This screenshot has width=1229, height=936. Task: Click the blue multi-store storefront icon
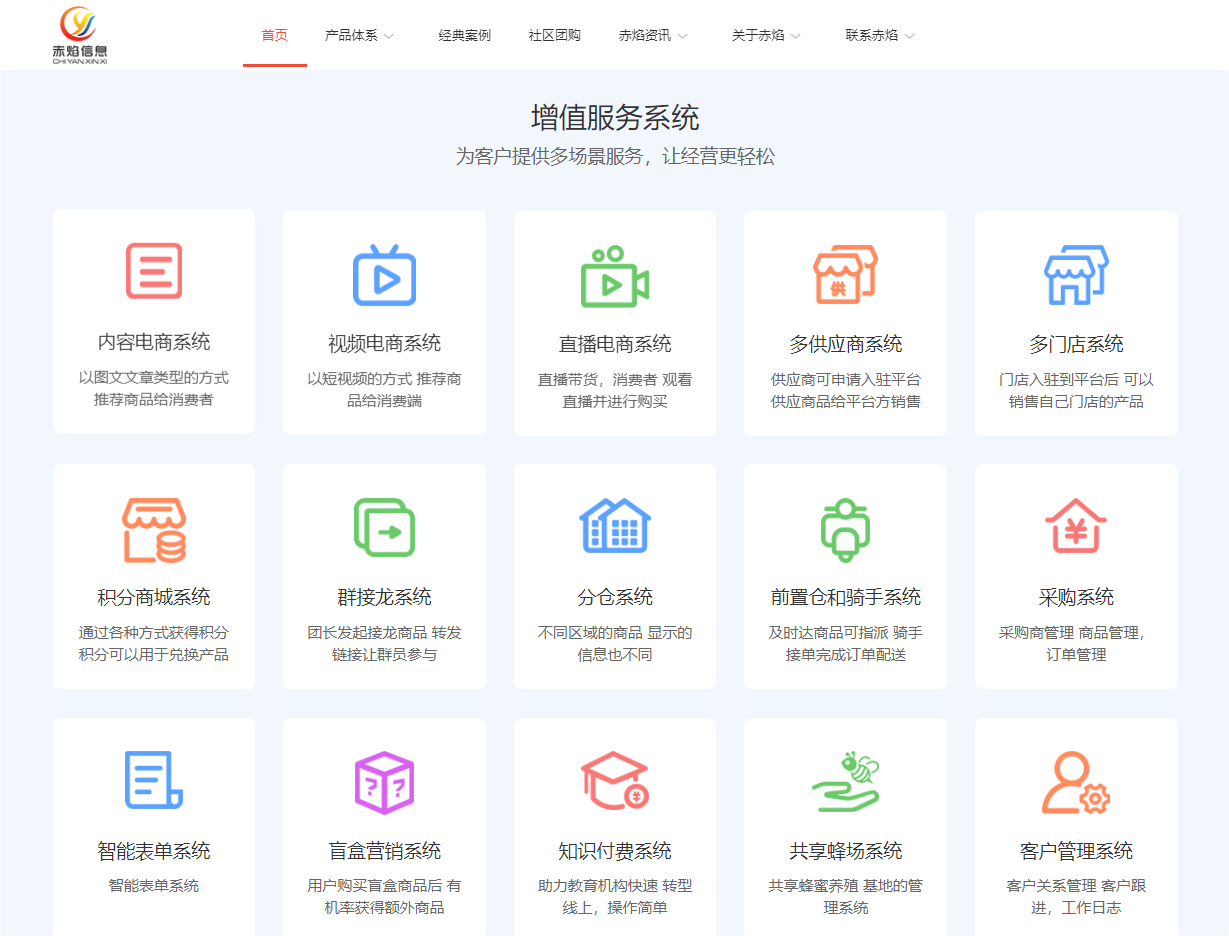1075,275
